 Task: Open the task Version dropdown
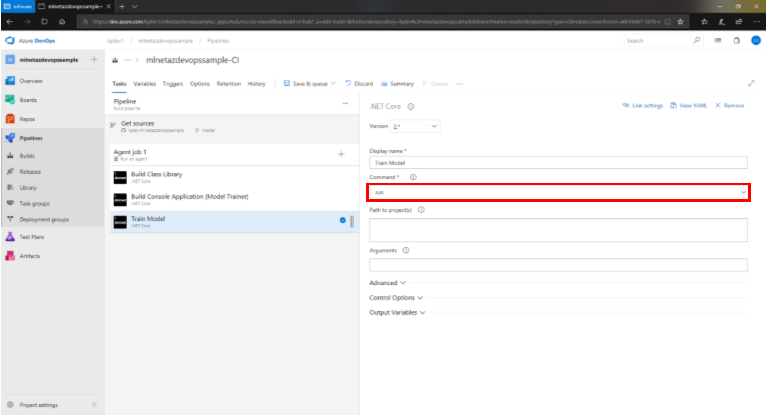tap(416, 127)
